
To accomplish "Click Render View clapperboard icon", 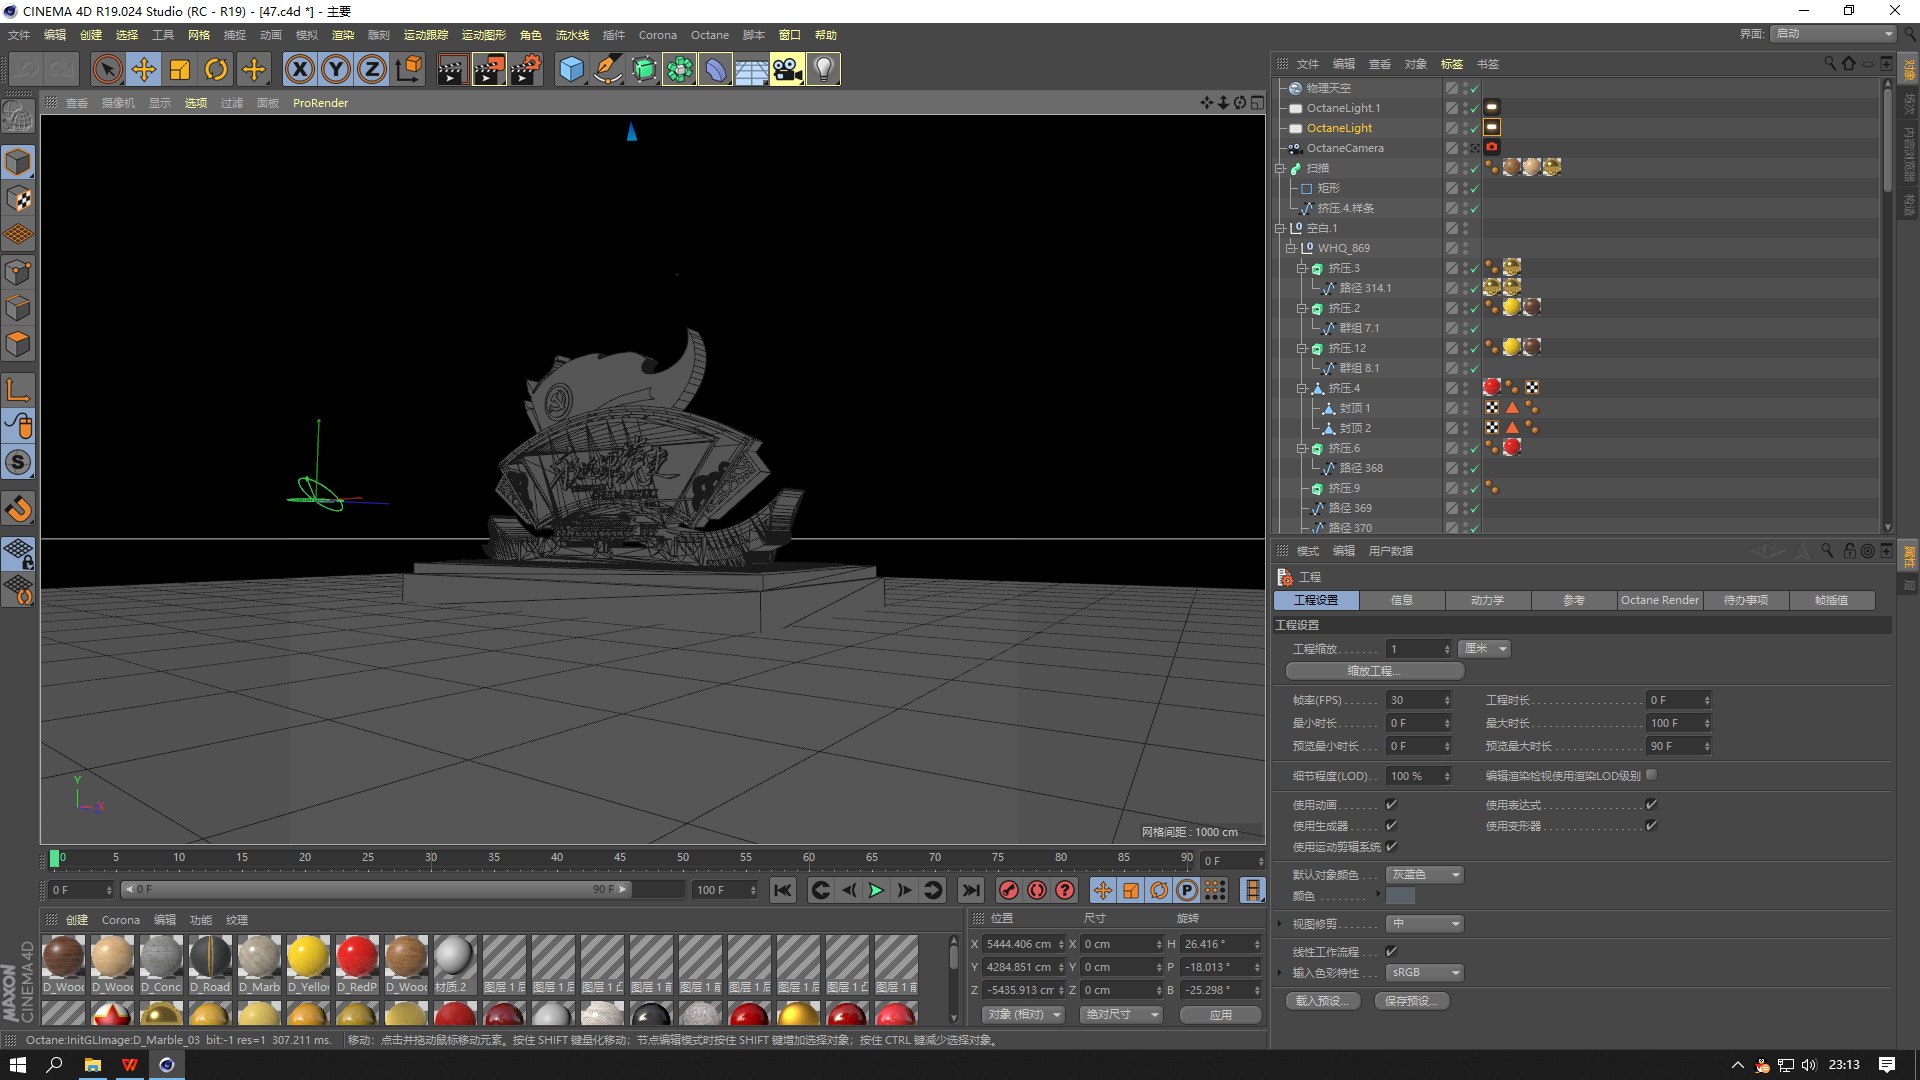I will pos(452,69).
